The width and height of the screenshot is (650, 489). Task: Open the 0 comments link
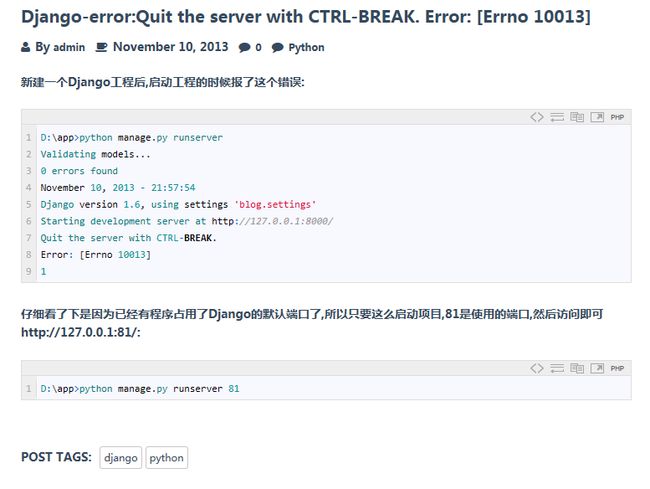tap(258, 48)
